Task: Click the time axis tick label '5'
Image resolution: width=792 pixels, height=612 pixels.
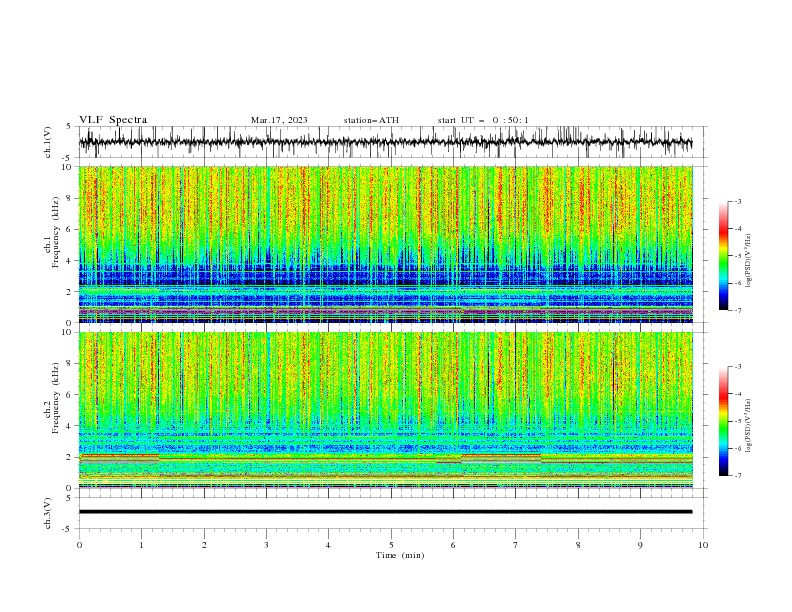Action: pyautogui.click(x=391, y=545)
